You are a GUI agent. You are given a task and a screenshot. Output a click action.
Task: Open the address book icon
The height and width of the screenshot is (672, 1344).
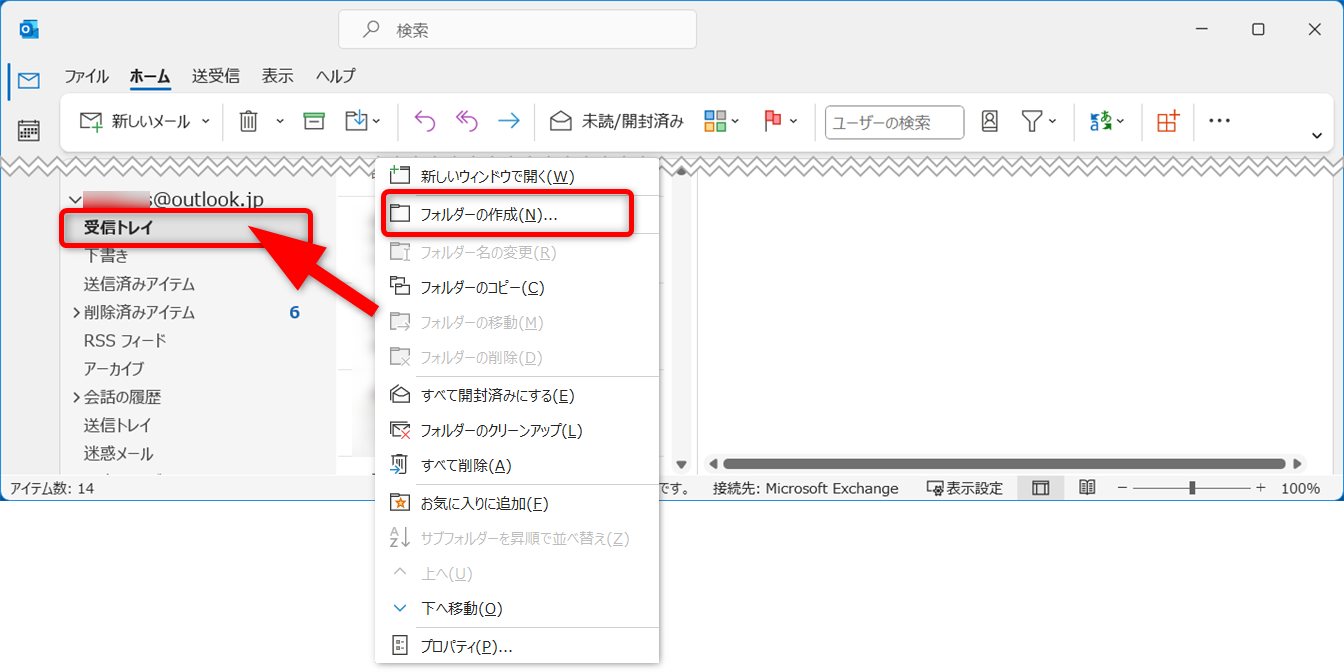pyautogui.click(x=989, y=121)
